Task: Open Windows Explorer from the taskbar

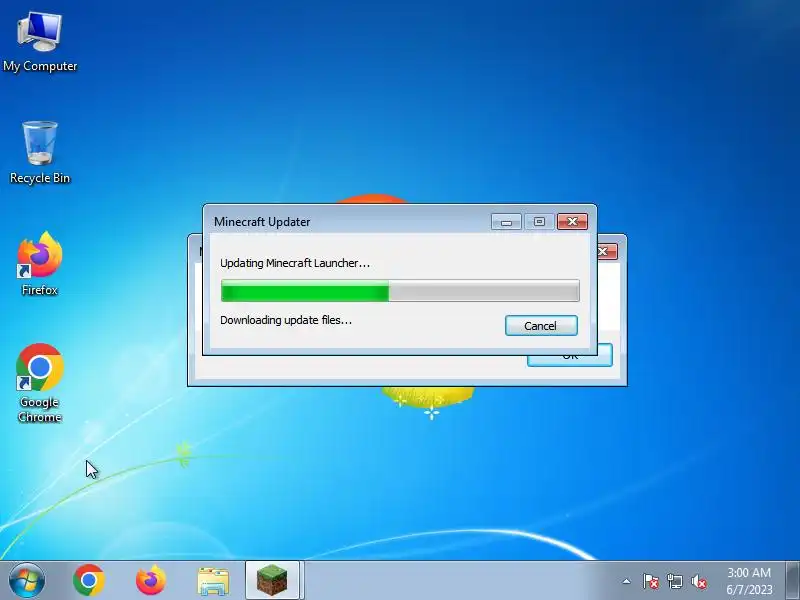Action: click(x=213, y=581)
